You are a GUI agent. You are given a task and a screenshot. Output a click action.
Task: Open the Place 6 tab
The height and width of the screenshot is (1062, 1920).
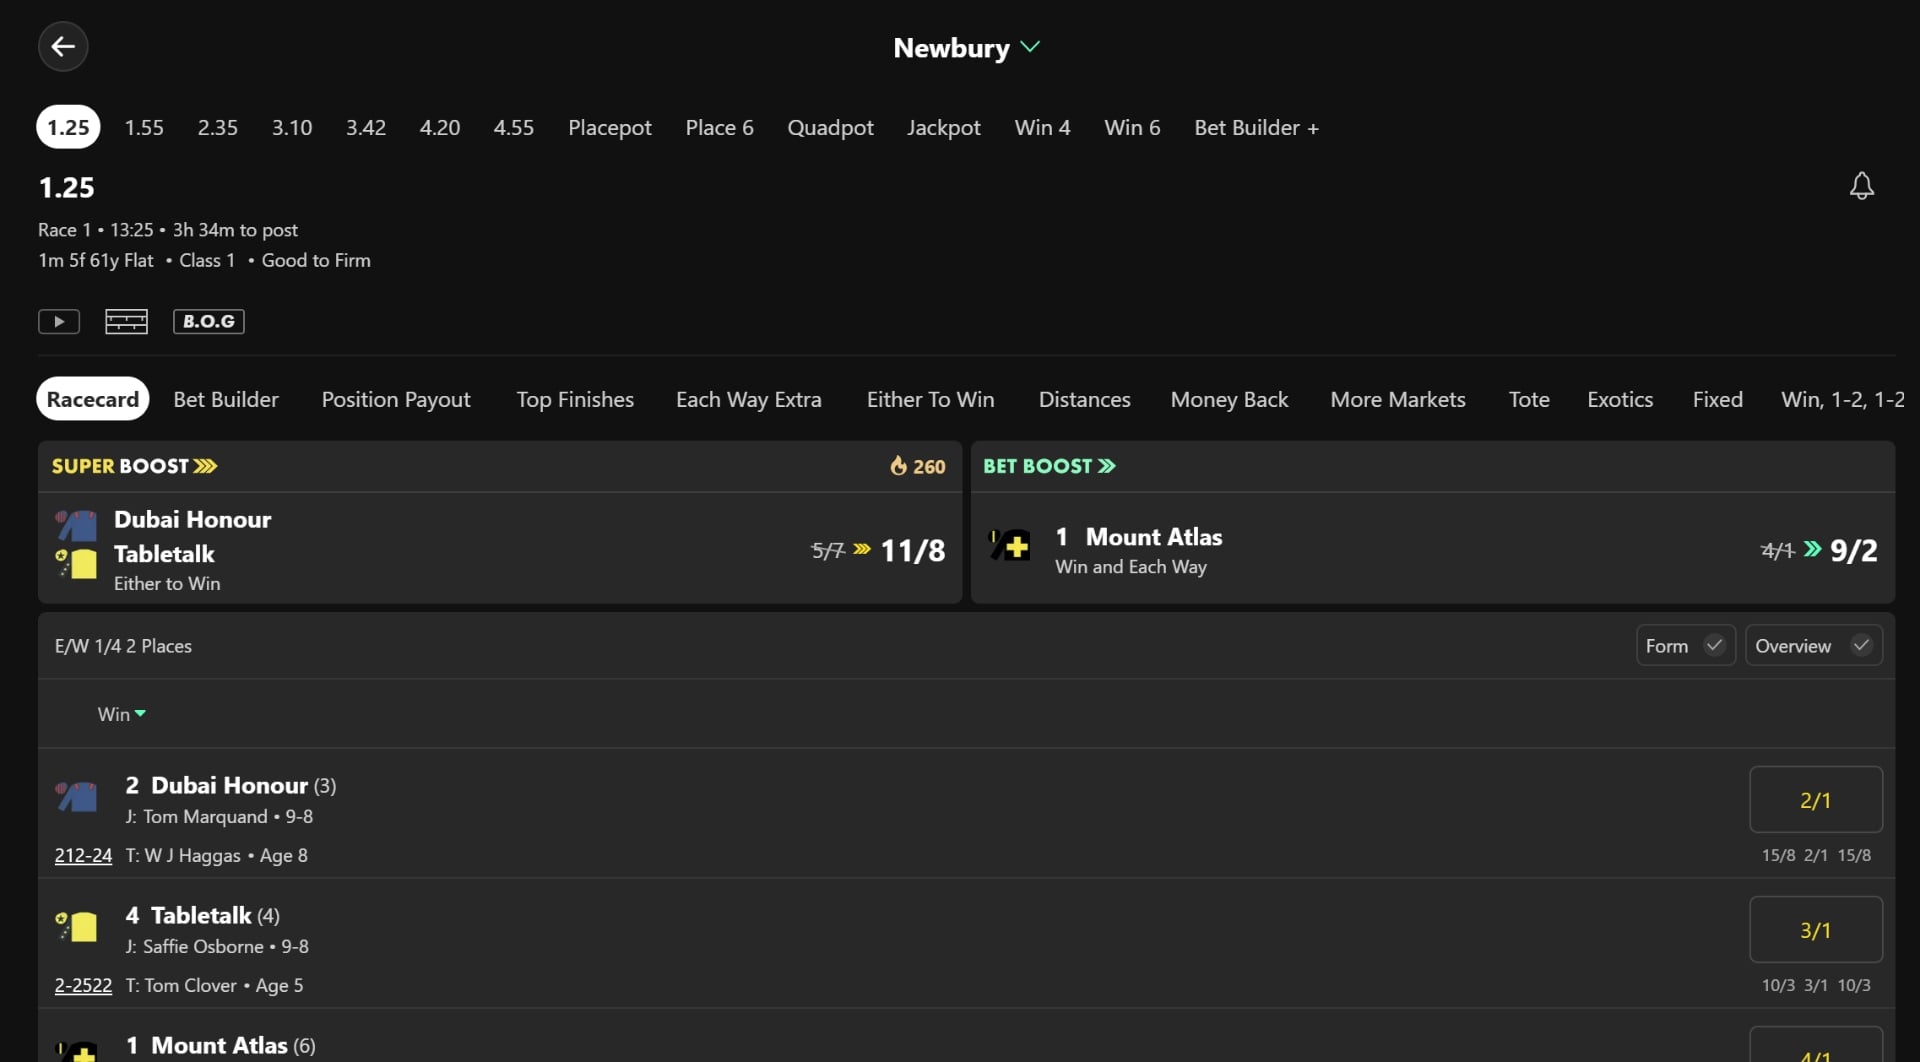719,127
